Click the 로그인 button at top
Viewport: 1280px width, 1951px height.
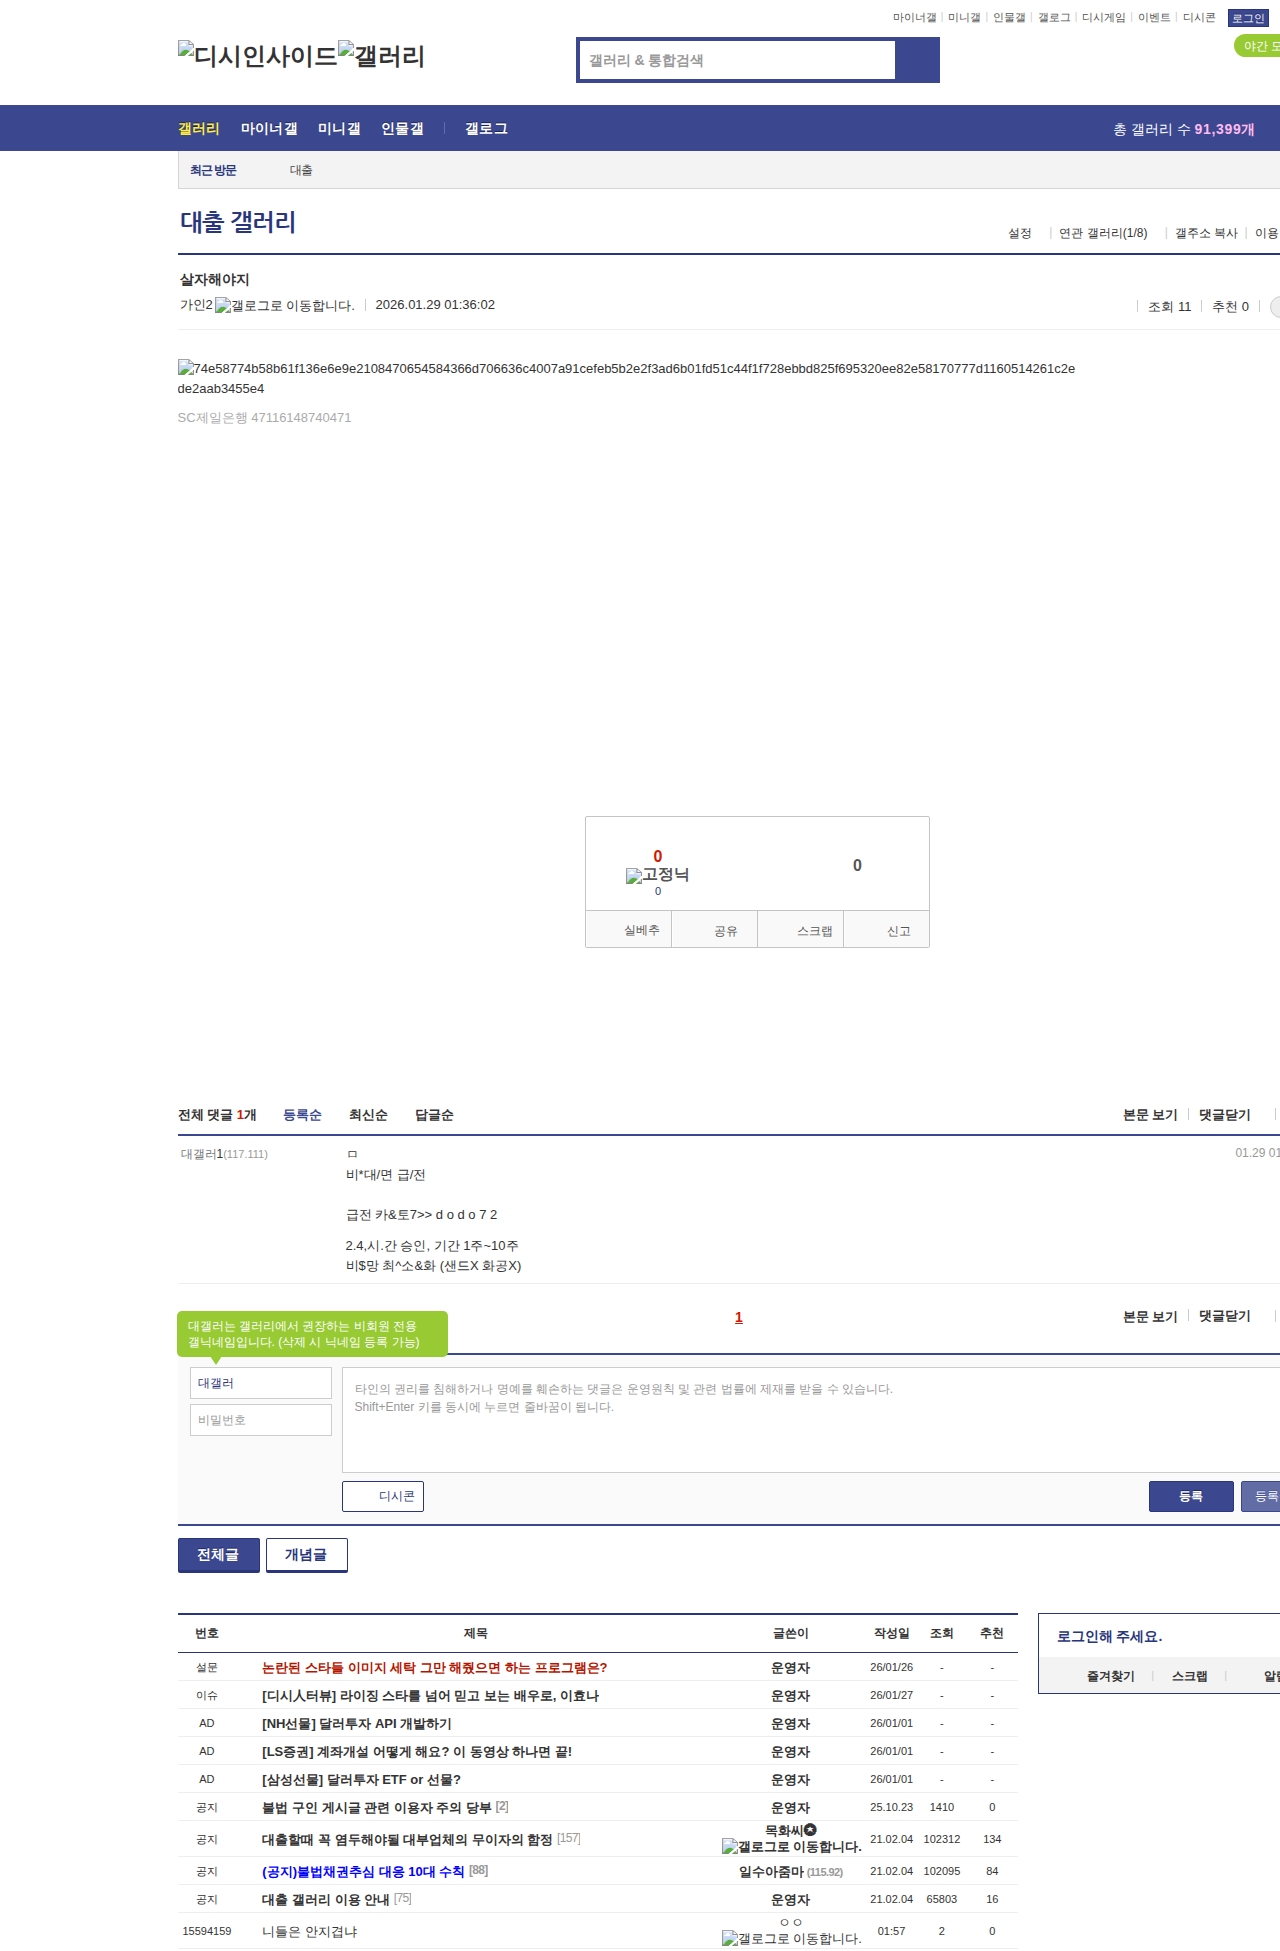(1248, 18)
